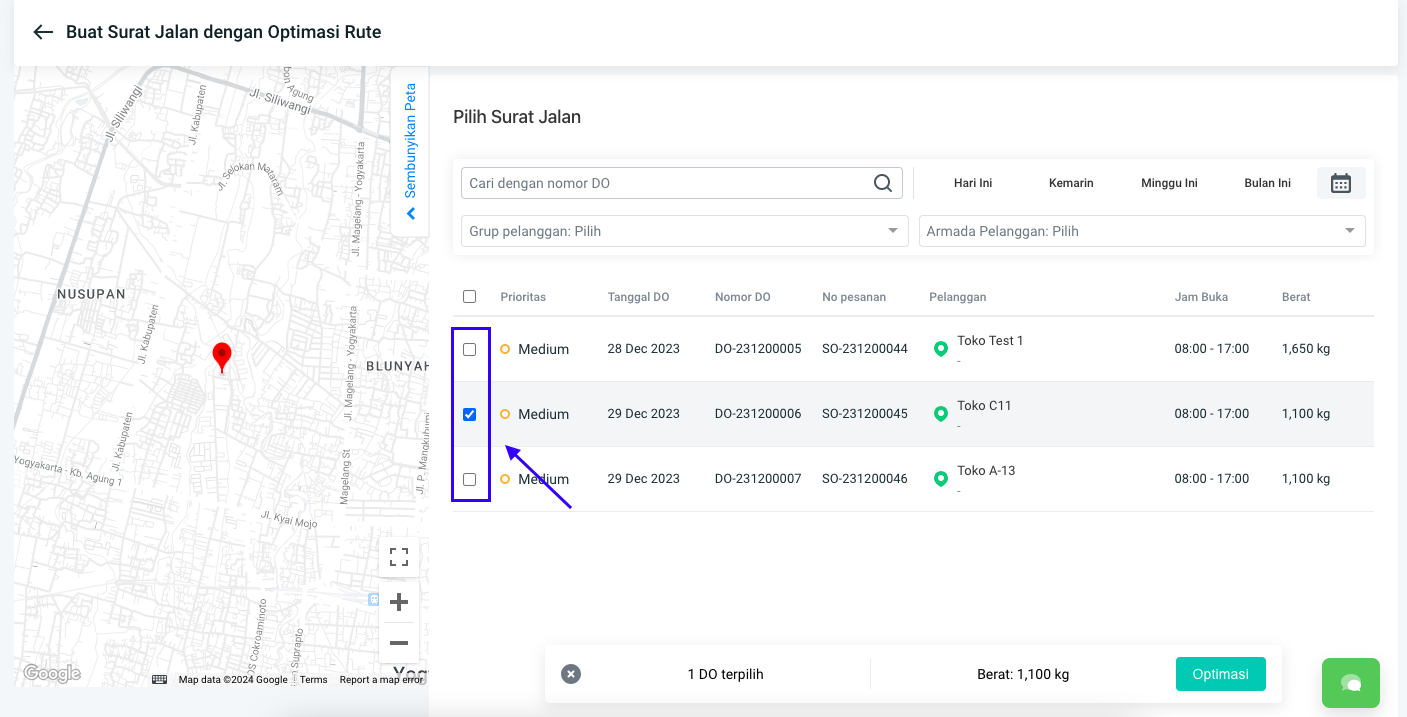The image size is (1407, 717).
Task: Click the Optimasi button
Action: click(1220, 674)
